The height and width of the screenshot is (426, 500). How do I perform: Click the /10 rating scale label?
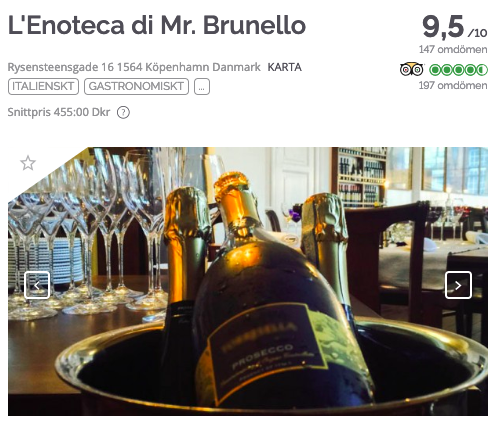(x=477, y=33)
